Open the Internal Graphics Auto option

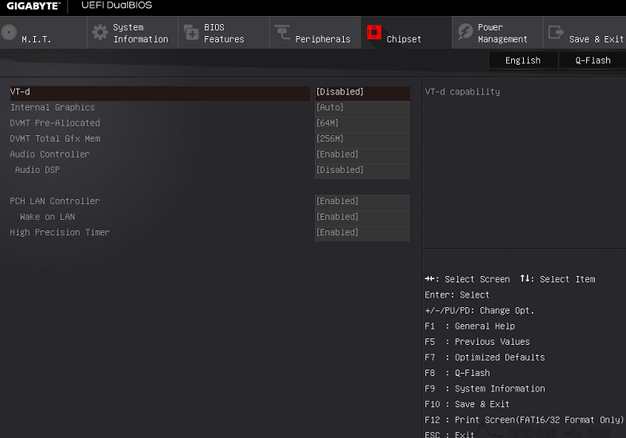coord(363,107)
